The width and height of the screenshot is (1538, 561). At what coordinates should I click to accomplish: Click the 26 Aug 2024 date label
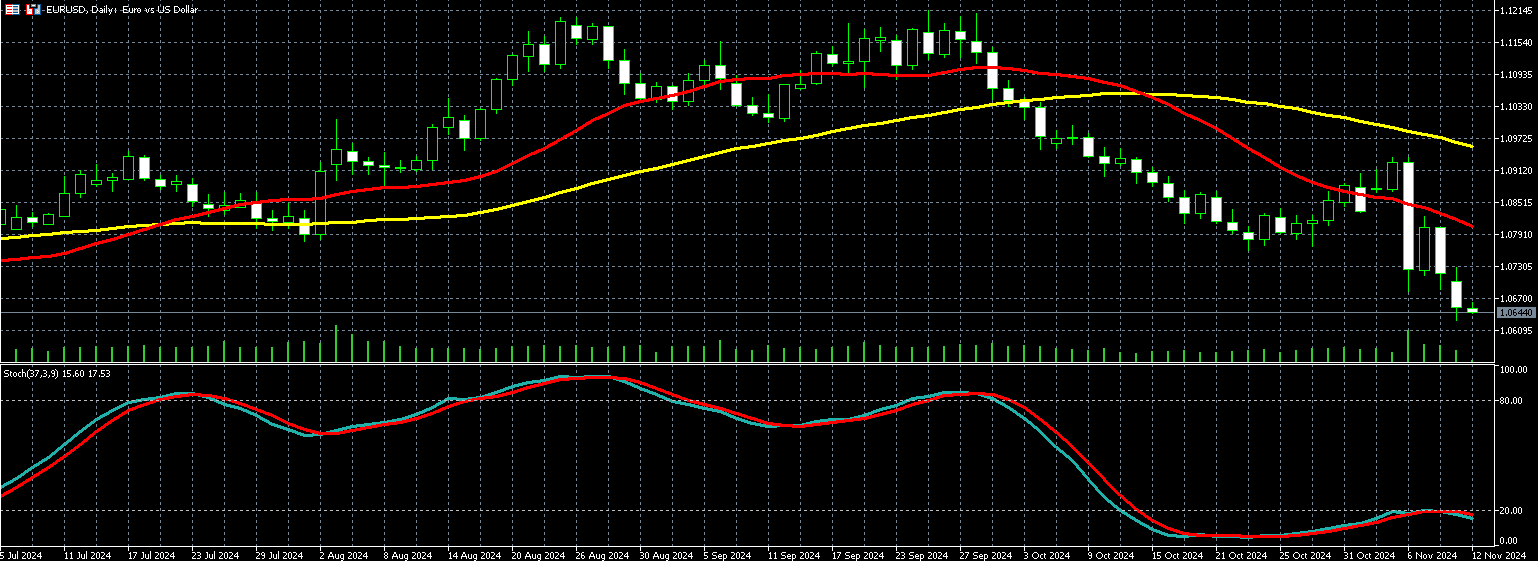coord(599,554)
